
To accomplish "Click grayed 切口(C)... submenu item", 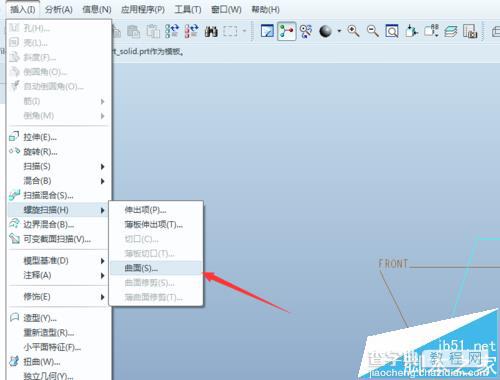I will click(x=156, y=239).
